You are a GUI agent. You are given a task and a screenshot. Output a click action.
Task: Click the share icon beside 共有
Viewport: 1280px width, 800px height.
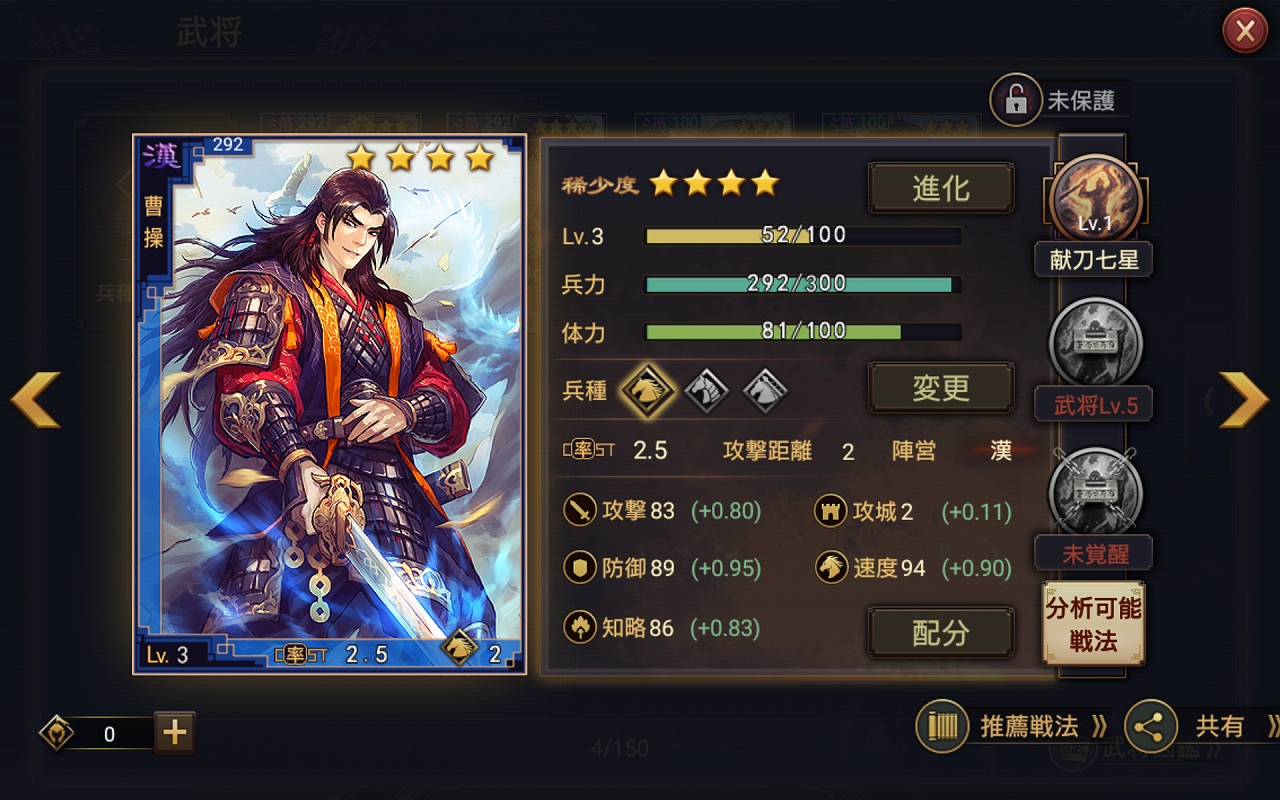(x=1151, y=726)
